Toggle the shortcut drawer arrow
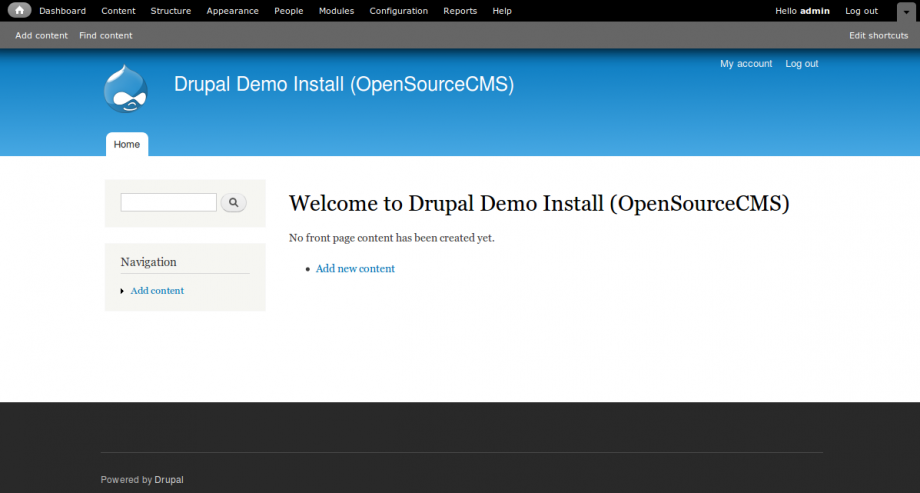Viewport: 920px width, 493px height. point(905,11)
